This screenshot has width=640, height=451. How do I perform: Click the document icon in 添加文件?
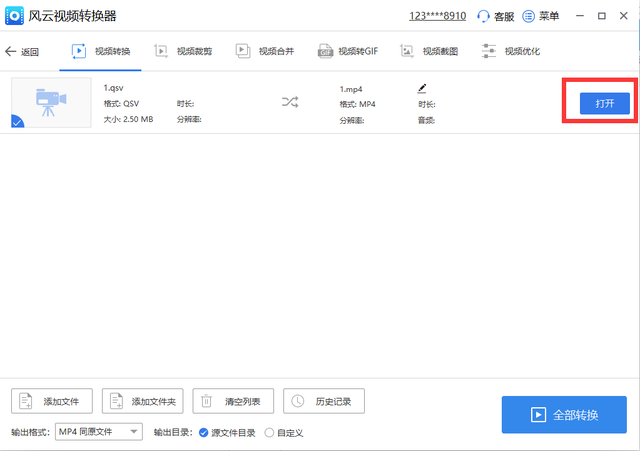pyautogui.click(x=26, y=401)
